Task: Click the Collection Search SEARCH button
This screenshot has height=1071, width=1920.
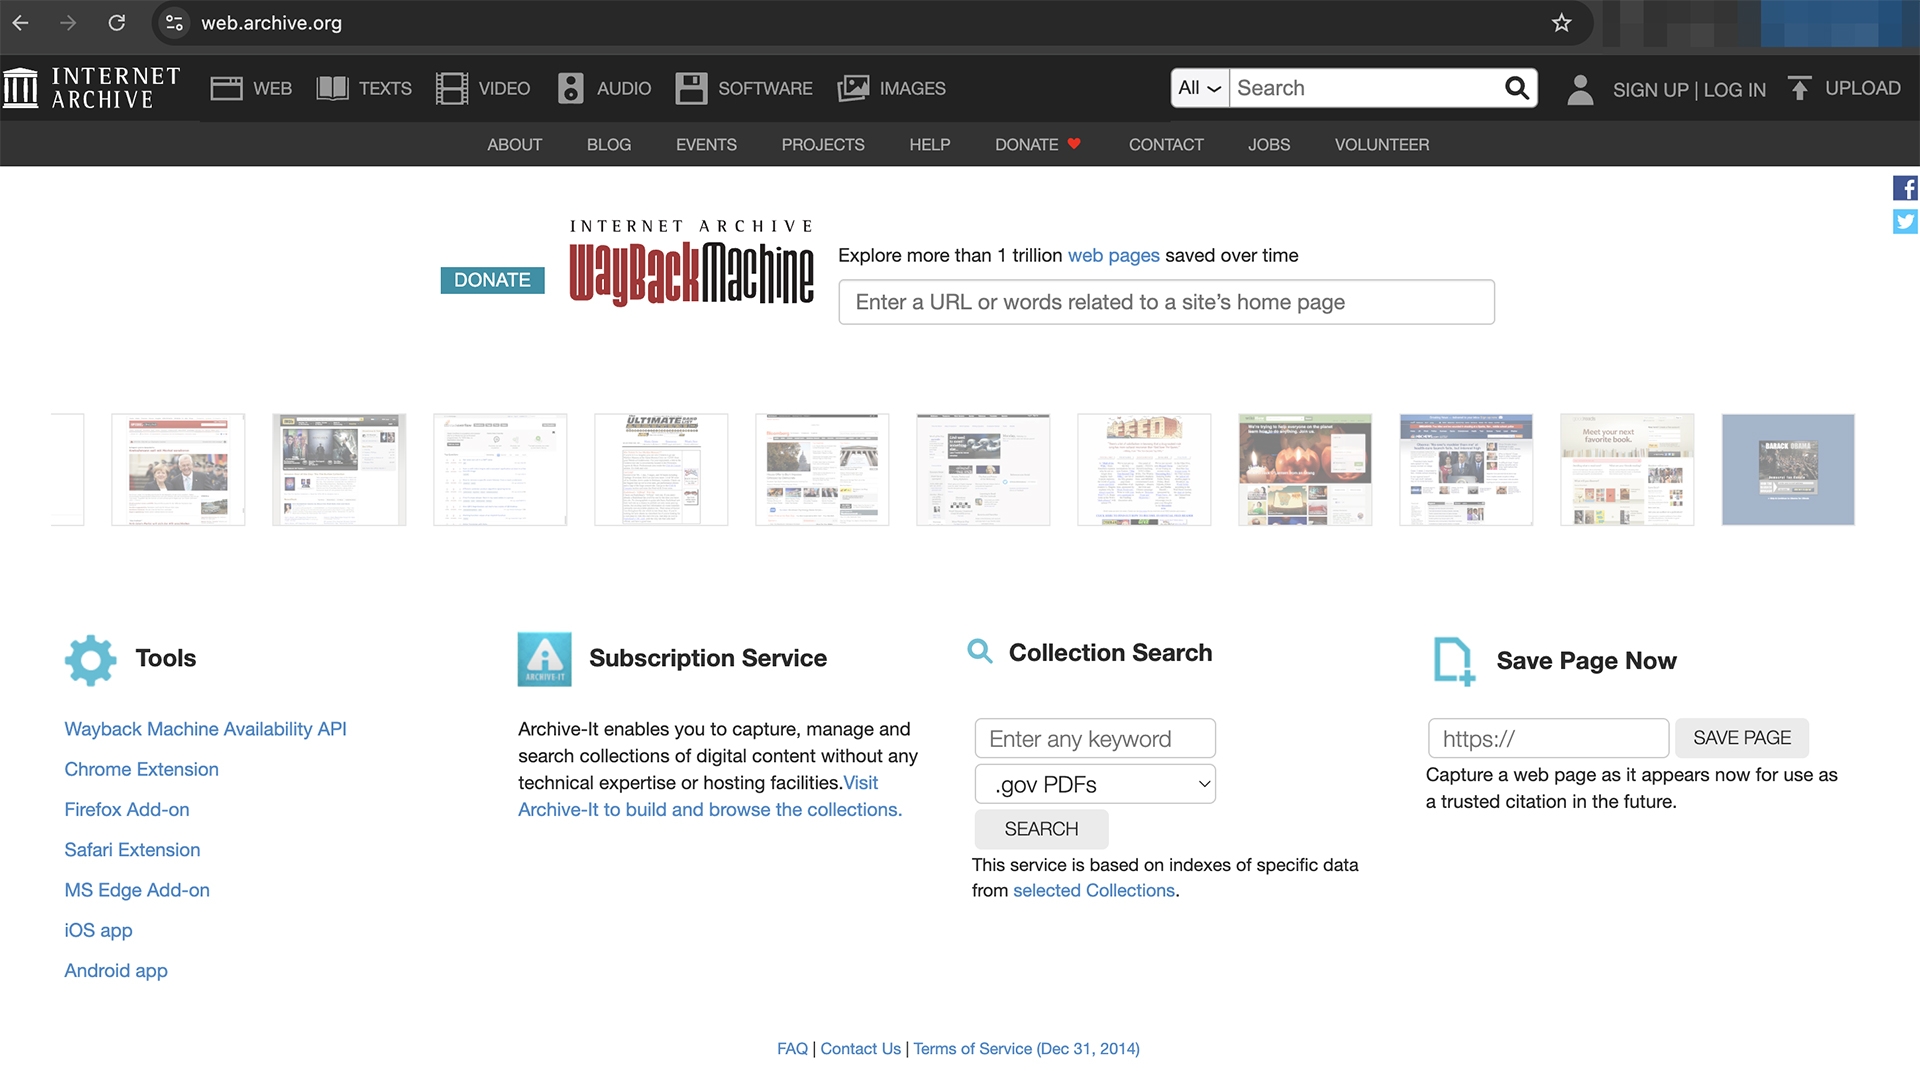Action: pos(1041,829)
